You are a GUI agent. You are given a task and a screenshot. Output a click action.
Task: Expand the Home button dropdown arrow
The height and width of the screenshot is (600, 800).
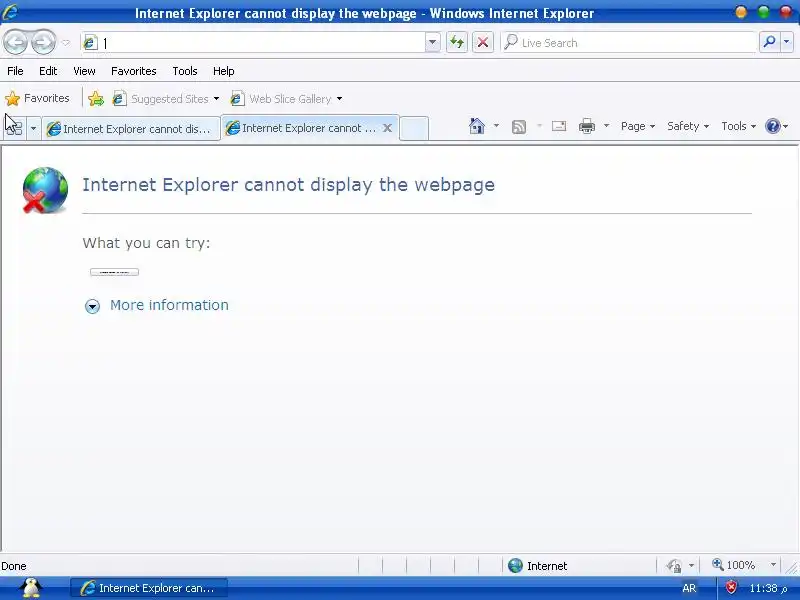[496, 126]
